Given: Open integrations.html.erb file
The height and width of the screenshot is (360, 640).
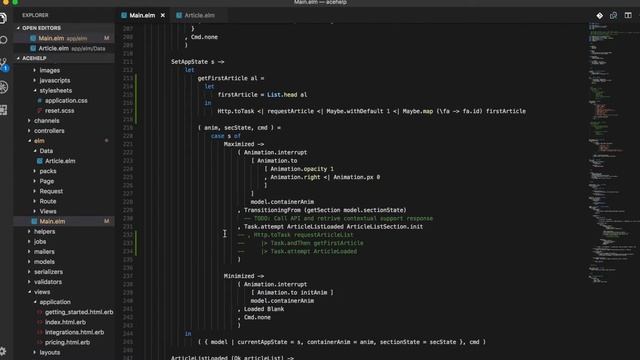Looking at the screenshot, I should tap(74, 332).
